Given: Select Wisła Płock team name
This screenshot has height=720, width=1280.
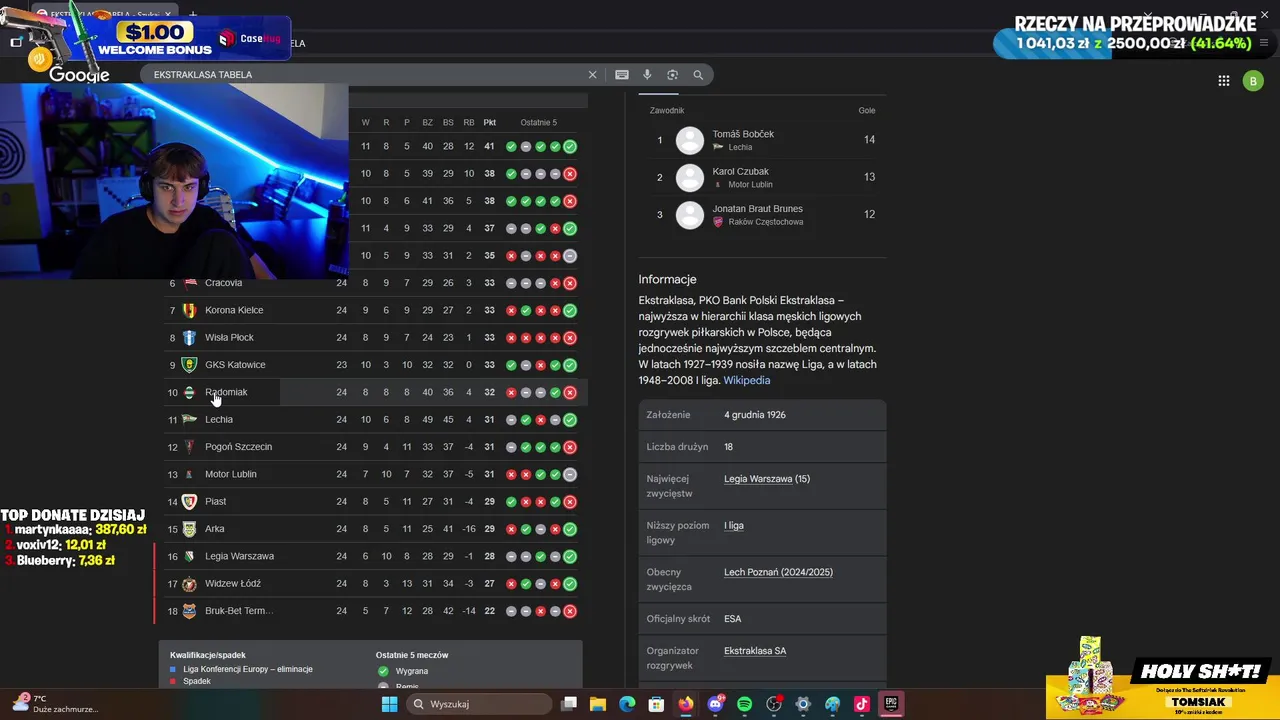Looking at the screenshot, I should click(x=229, y=338).
